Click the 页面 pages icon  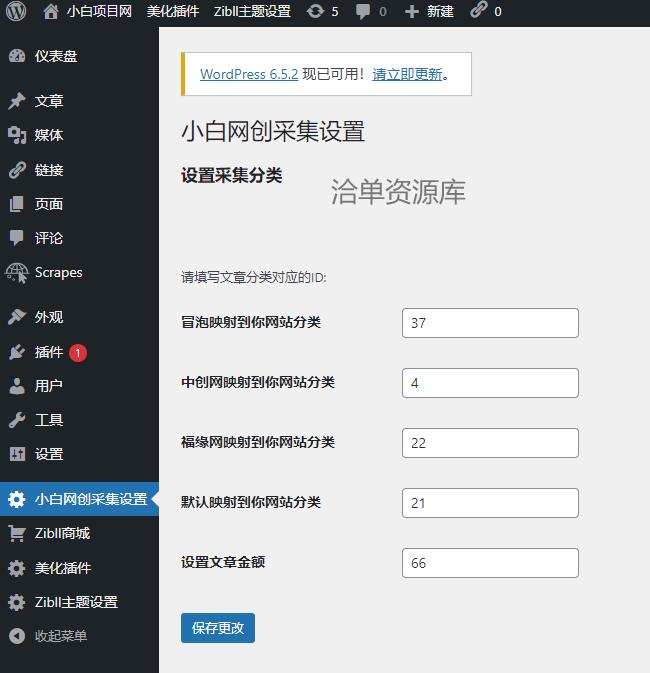17,204
